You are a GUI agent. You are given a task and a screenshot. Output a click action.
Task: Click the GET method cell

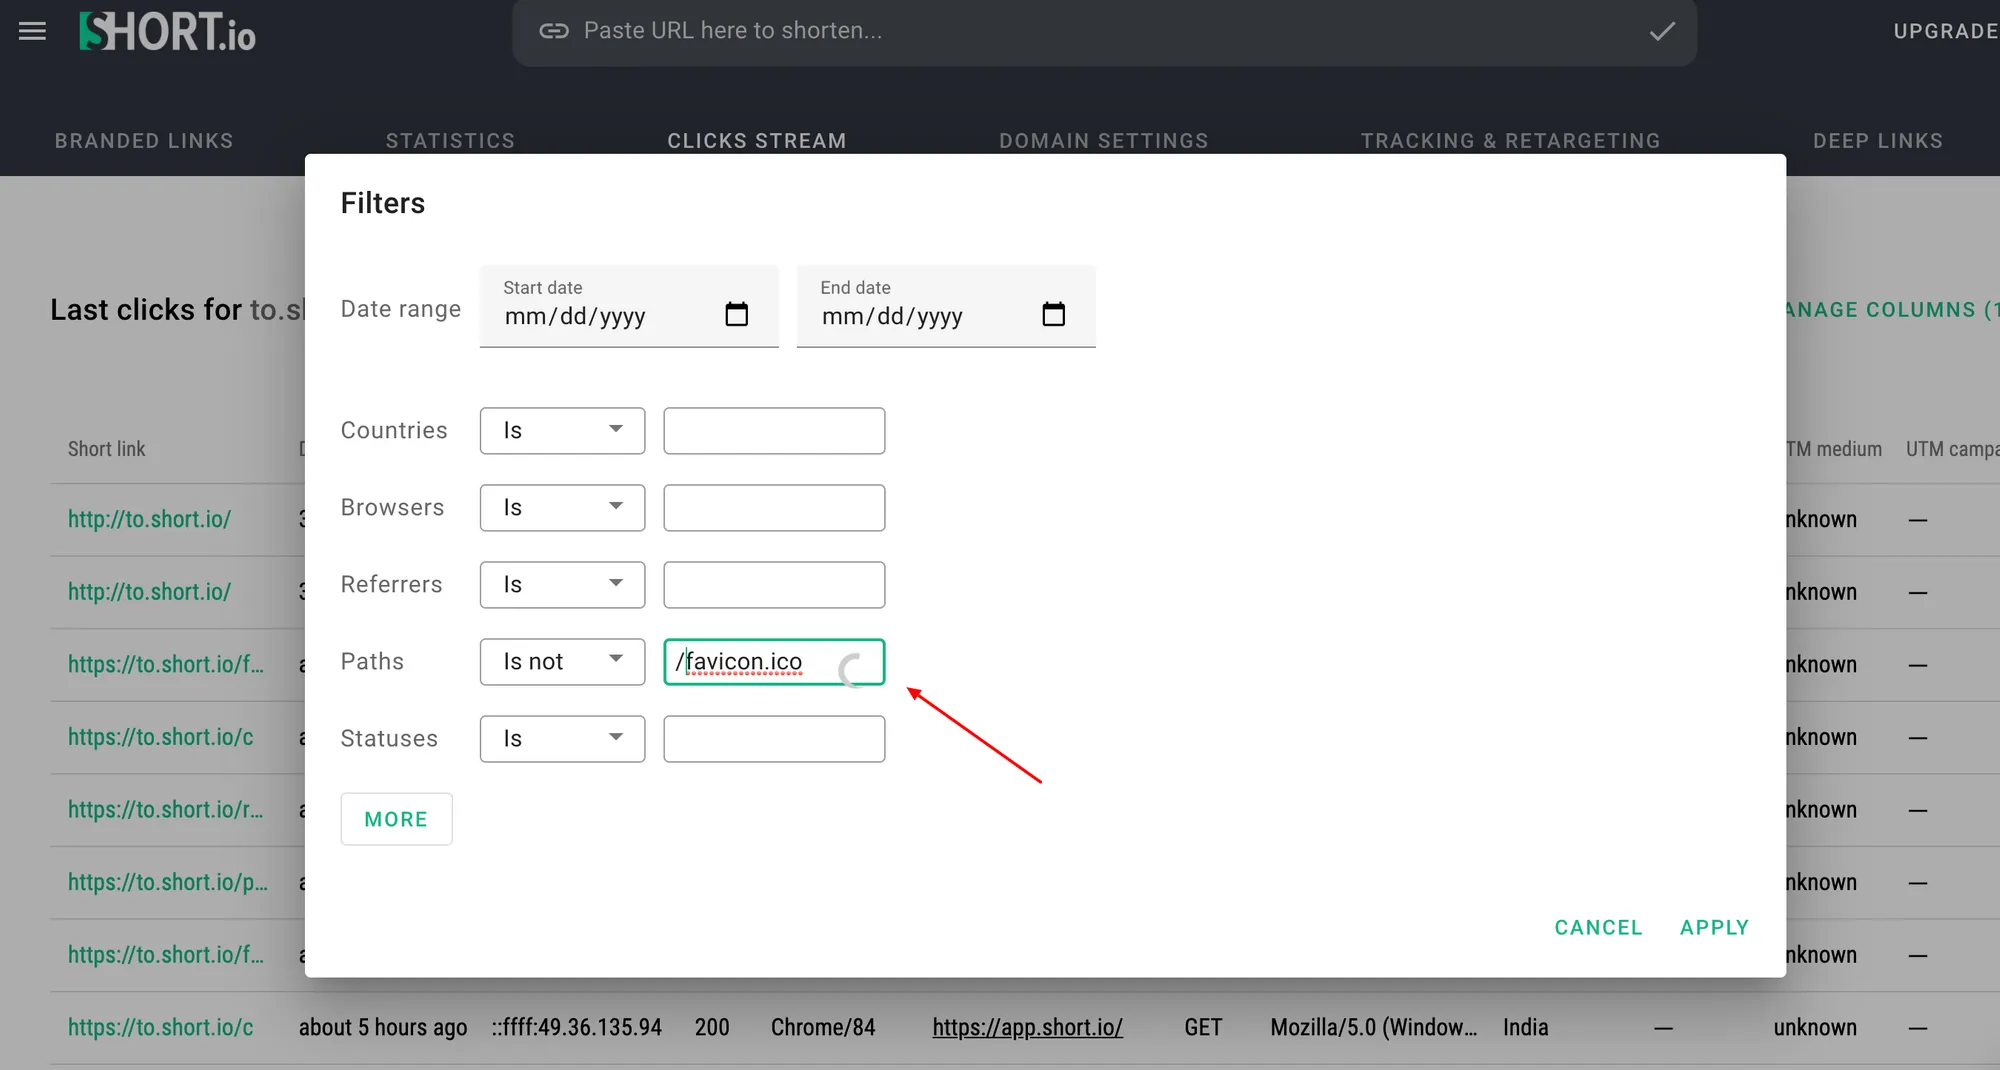click(1202, 1028)
